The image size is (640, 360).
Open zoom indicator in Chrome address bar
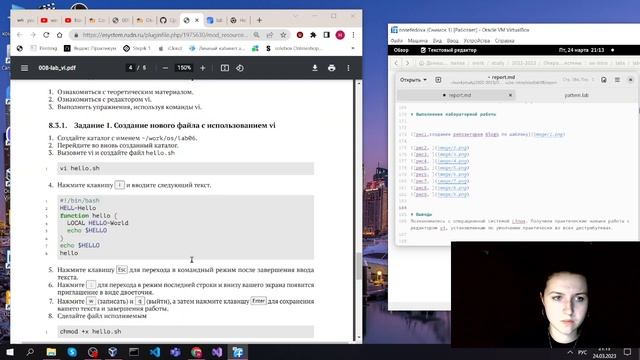click(256, 35)
